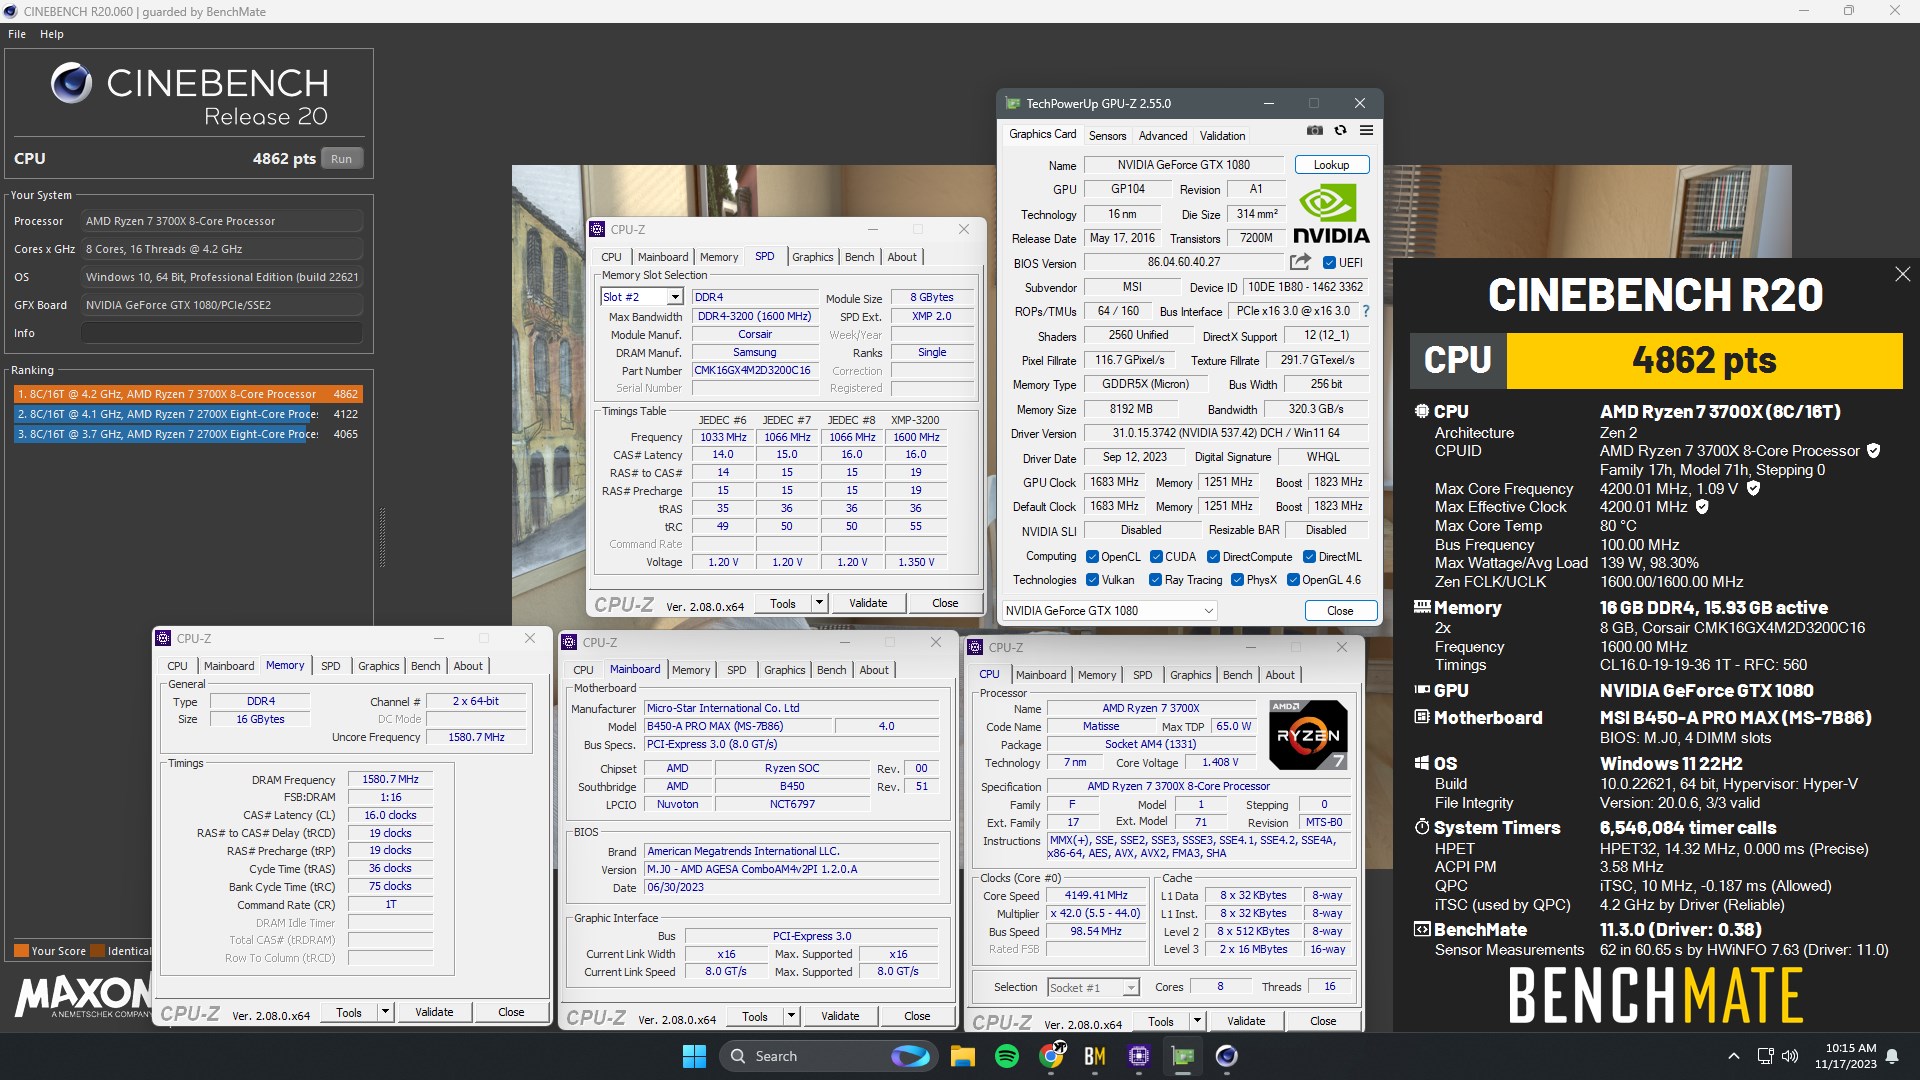Click the BIOS share/export icon in GPU-Z
This screenshot has height=1080, width=1920.
pyautogui.click(x=1300, y=262)
